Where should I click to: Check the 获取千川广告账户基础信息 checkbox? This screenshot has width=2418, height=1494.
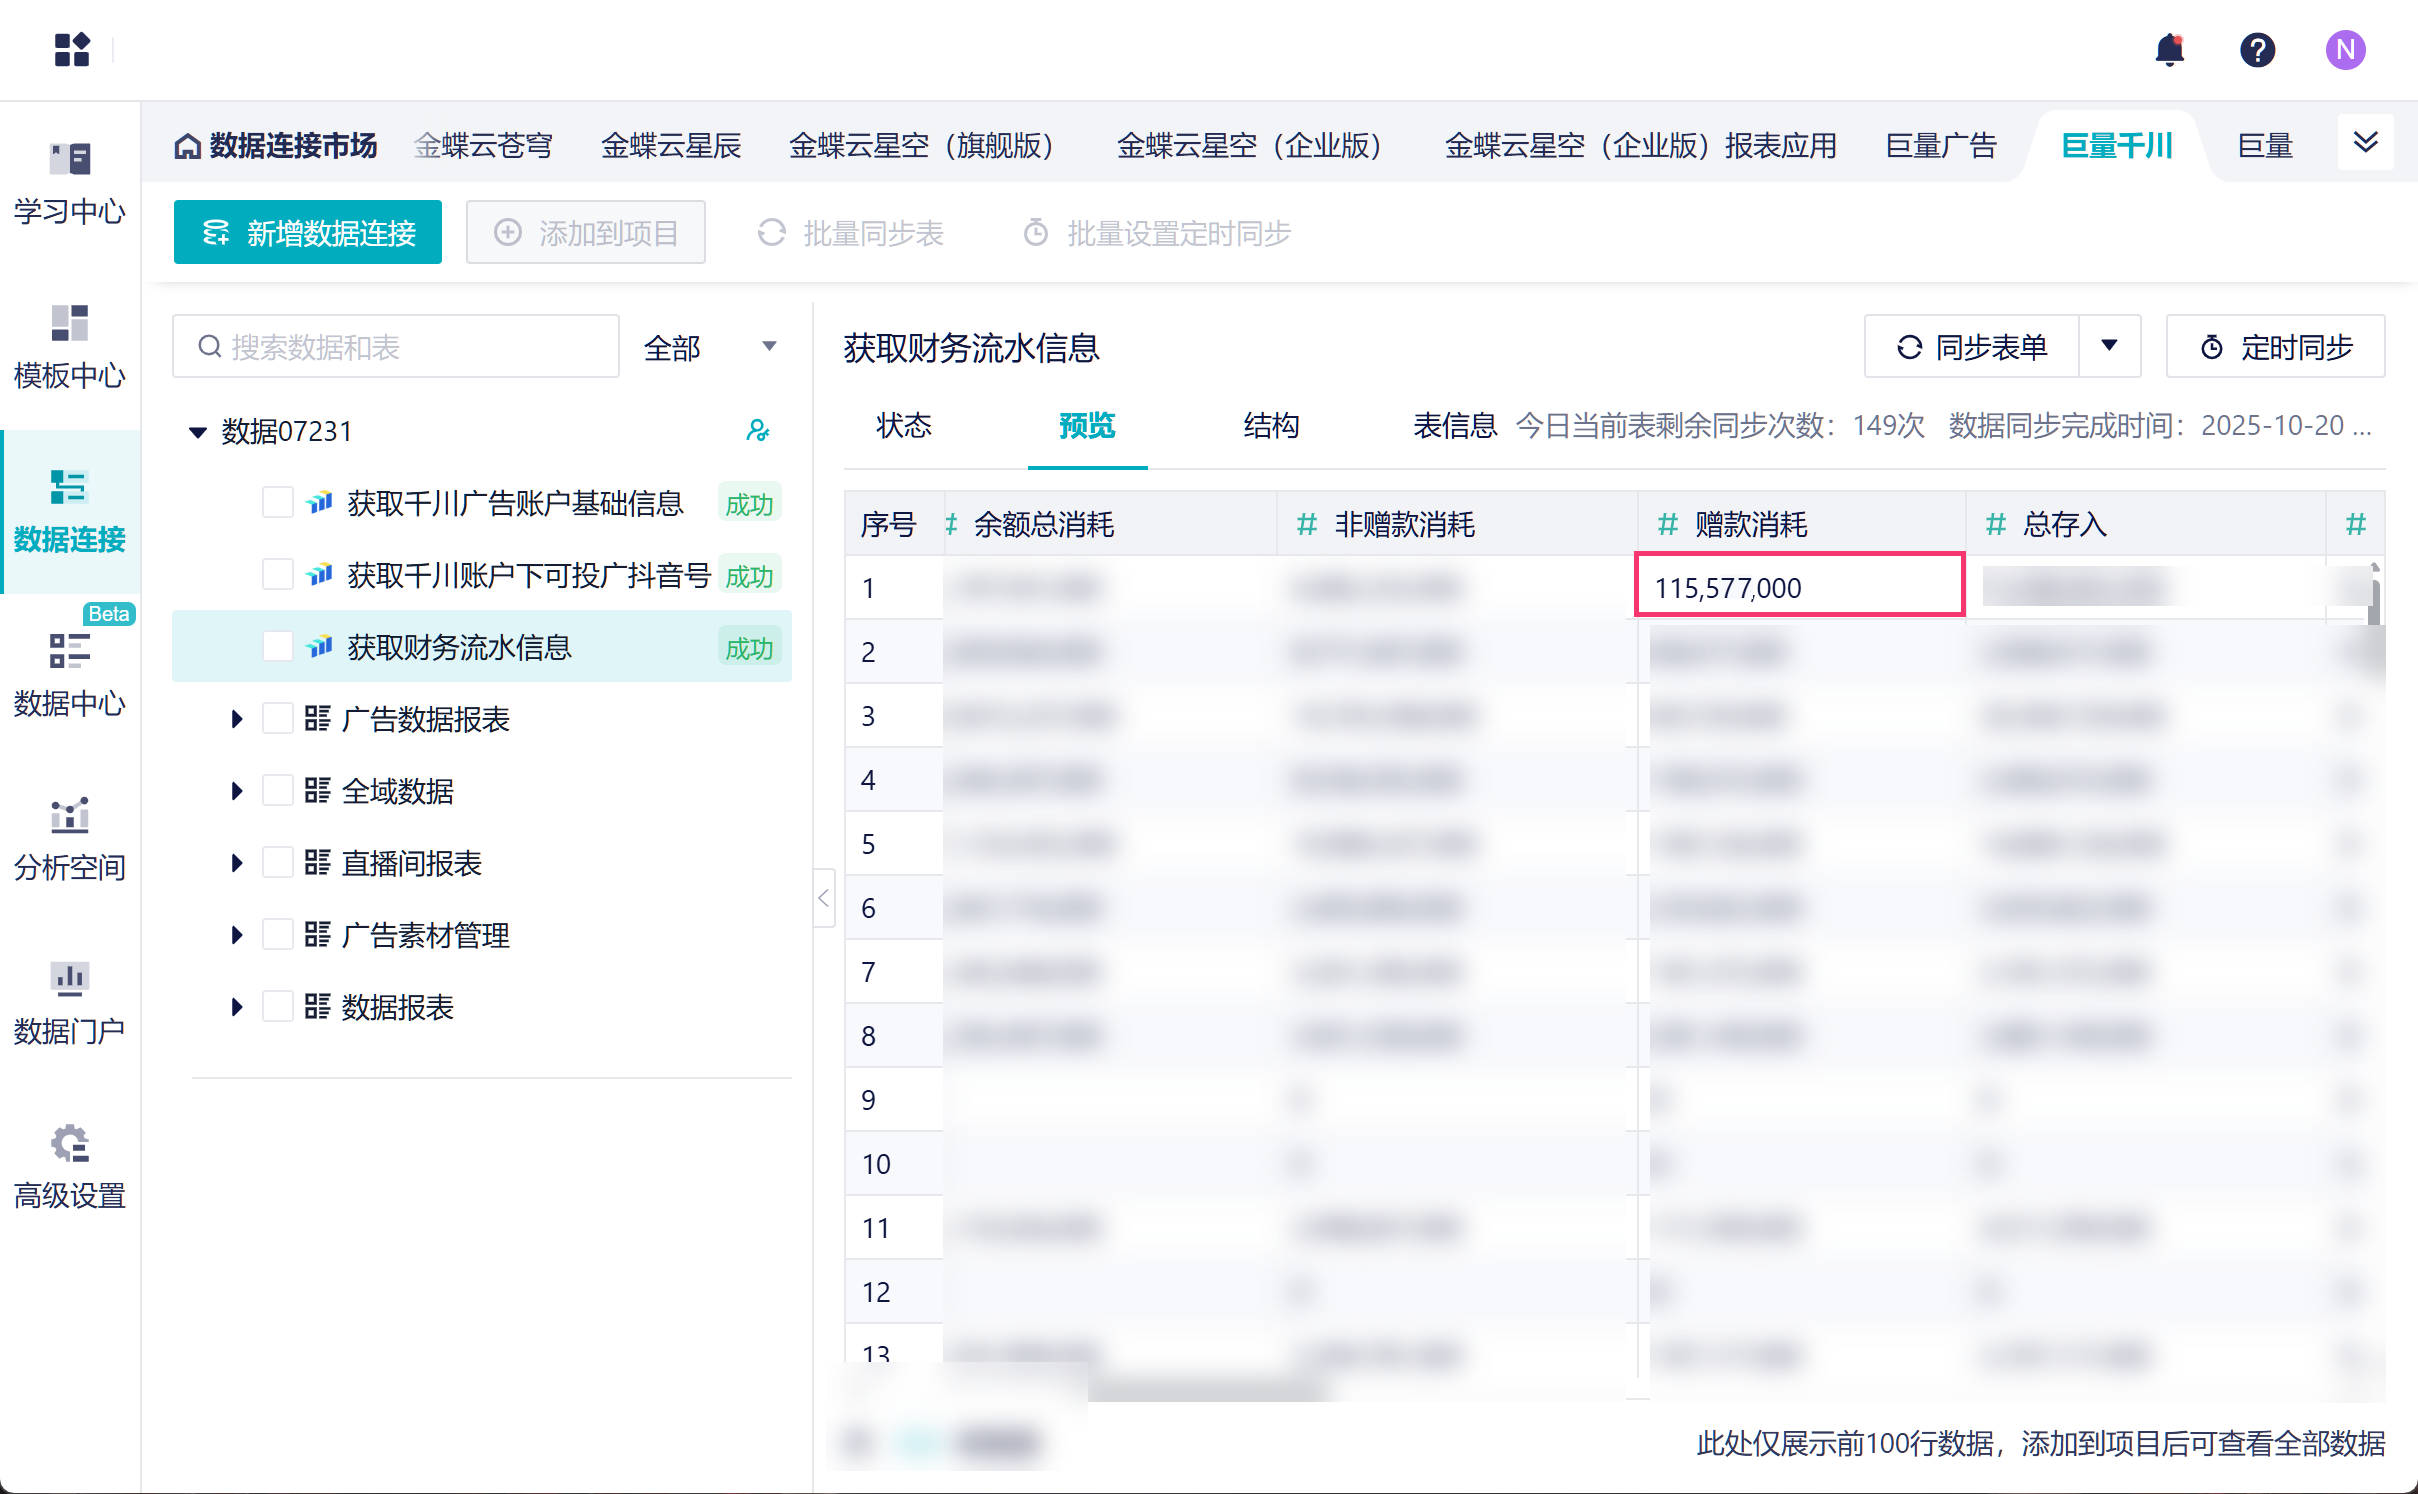[x=277, y=502]
